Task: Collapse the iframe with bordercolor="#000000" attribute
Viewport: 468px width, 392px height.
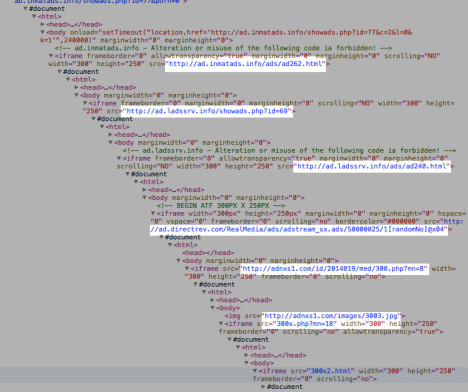Action: (153, 213)
